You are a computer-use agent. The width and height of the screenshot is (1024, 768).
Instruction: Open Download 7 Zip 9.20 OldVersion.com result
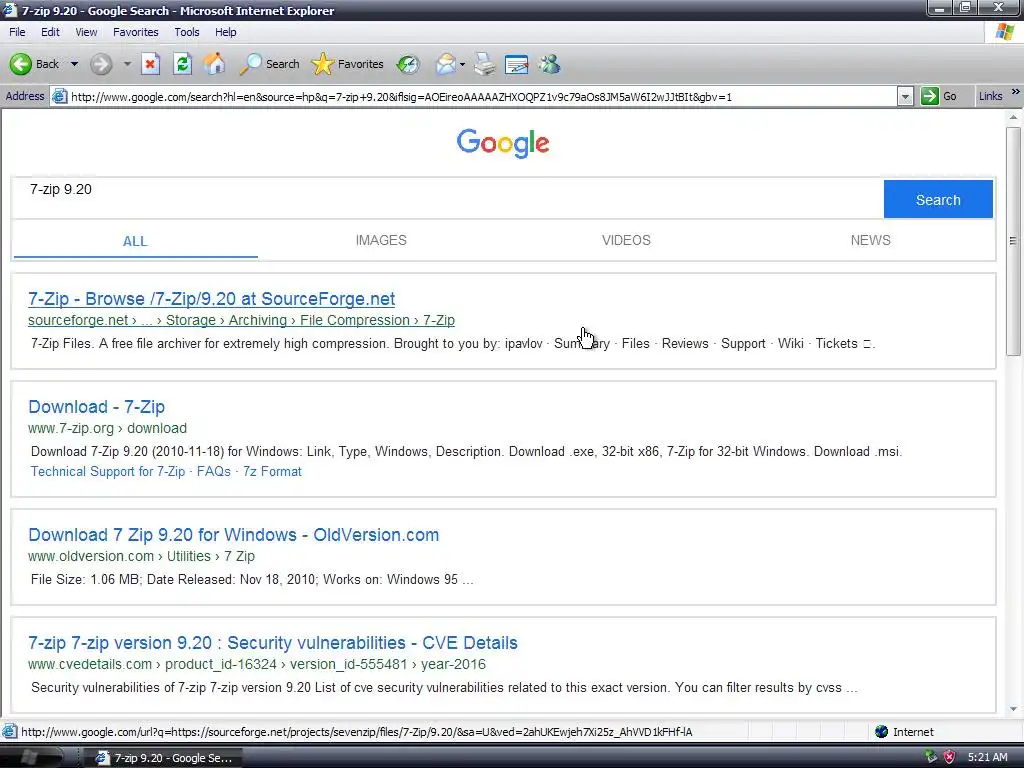coord(234,535)
